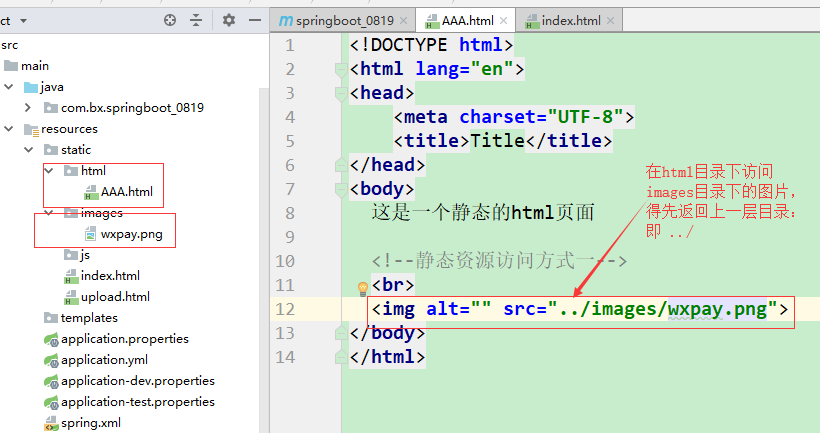Image resolution: width=820 pixels, height=433 pixels.
Task: Open AAA.html in the project tree
Action: (x=127, y=192)
